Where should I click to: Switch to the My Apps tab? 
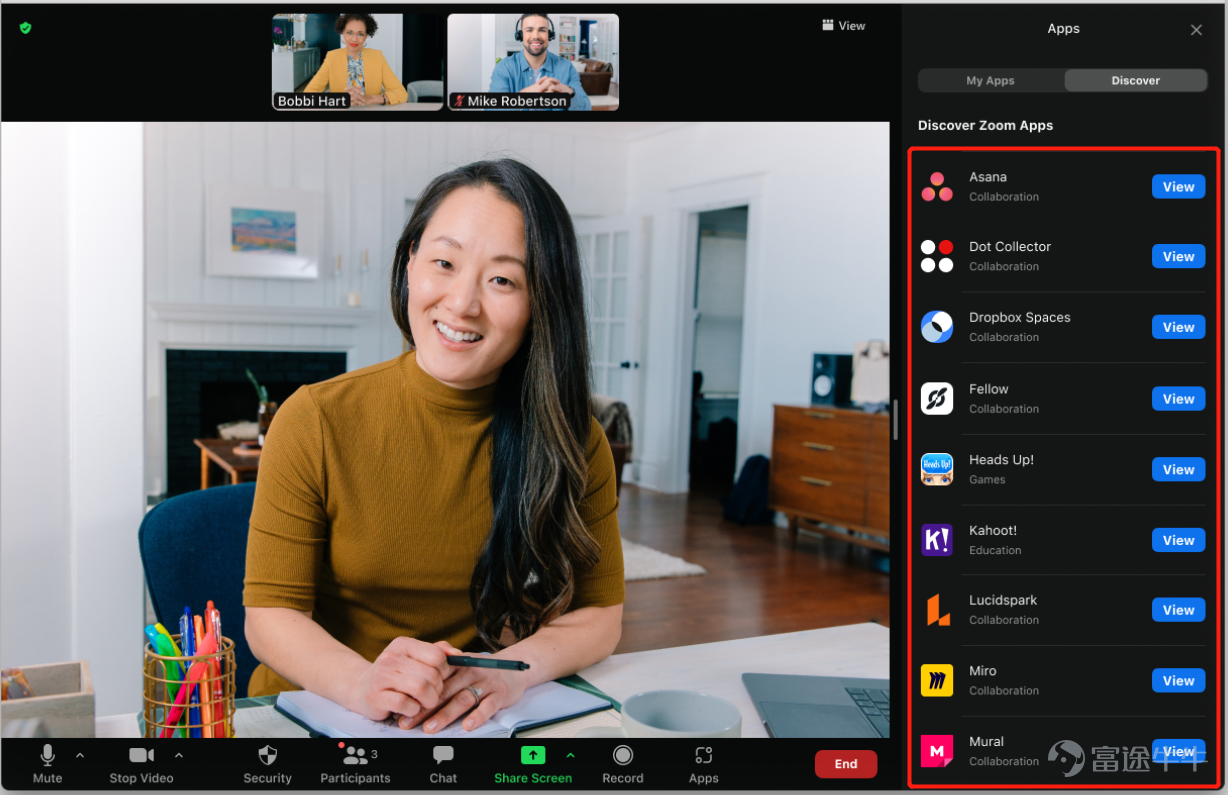(x=990, y=81)
